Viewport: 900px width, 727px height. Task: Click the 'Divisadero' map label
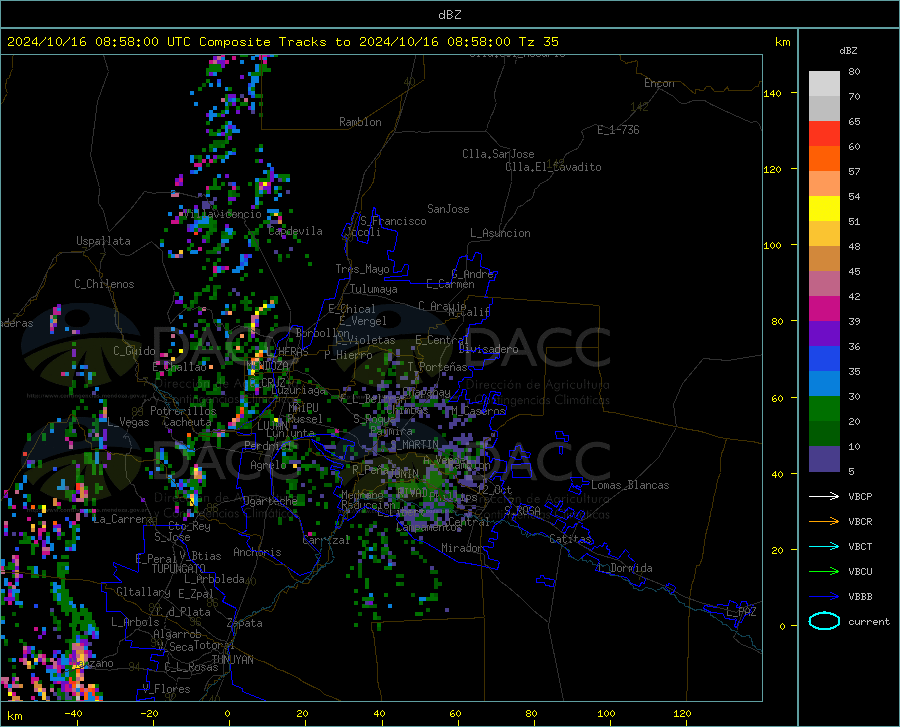click(x=488, y=349)
